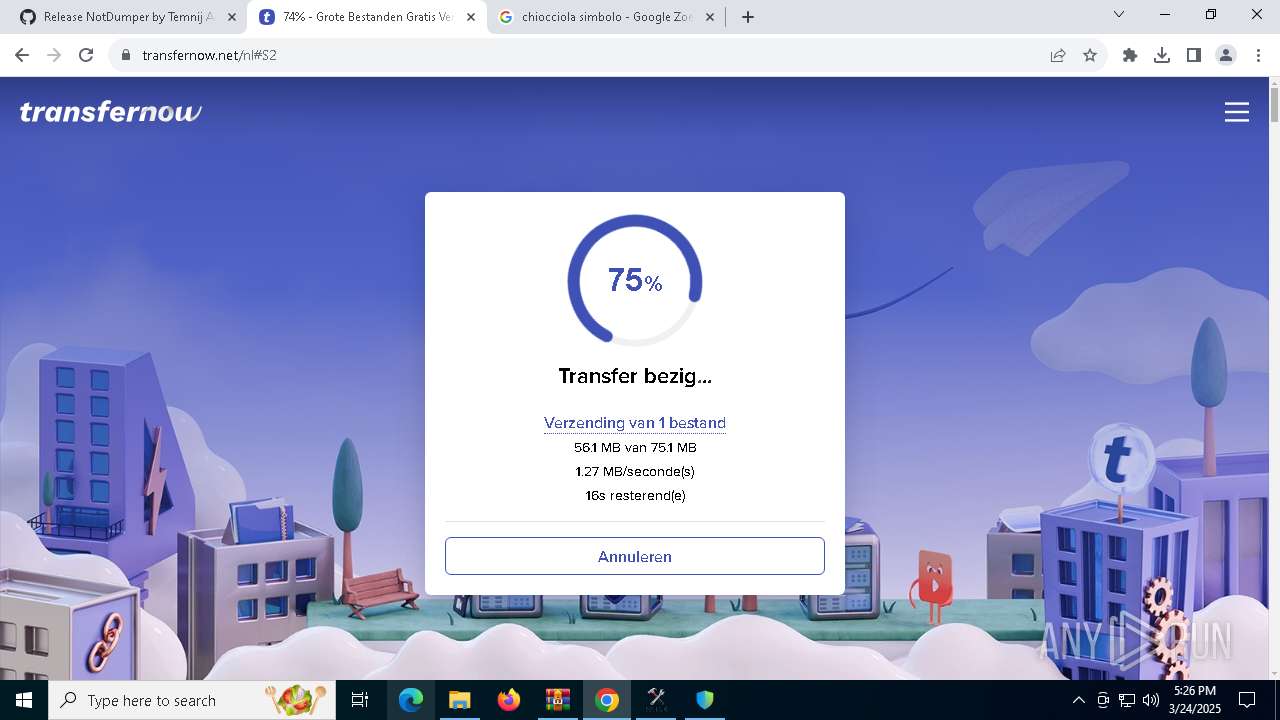Open the Chrome three-dot menu
Image resolution: width=1280 pixels, height=720 pixels.
pos(1258,55)
